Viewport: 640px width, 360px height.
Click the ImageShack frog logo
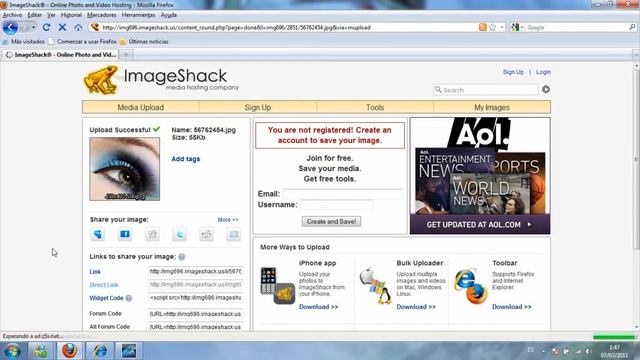click(x=101, y=80)
